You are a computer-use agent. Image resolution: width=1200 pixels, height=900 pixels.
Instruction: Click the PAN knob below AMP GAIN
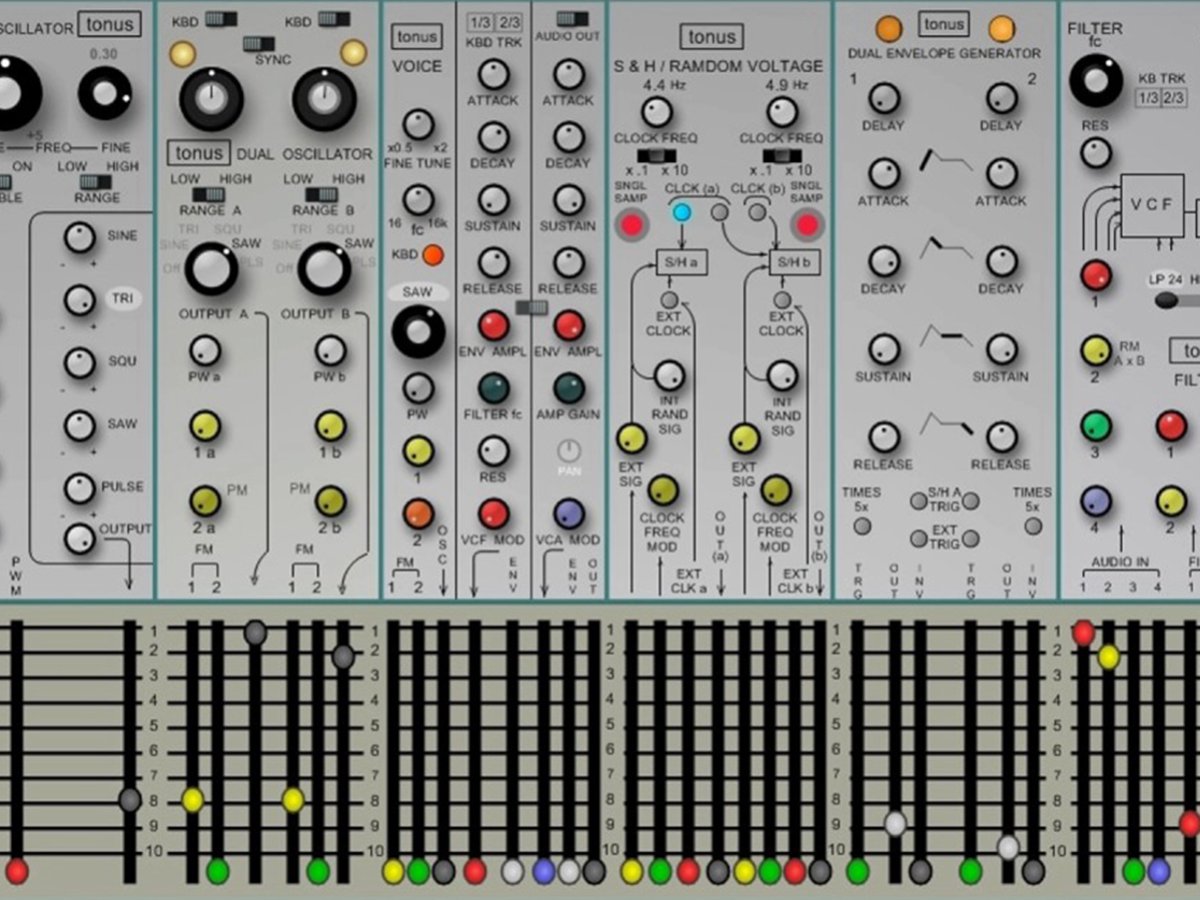pos(568,451)
